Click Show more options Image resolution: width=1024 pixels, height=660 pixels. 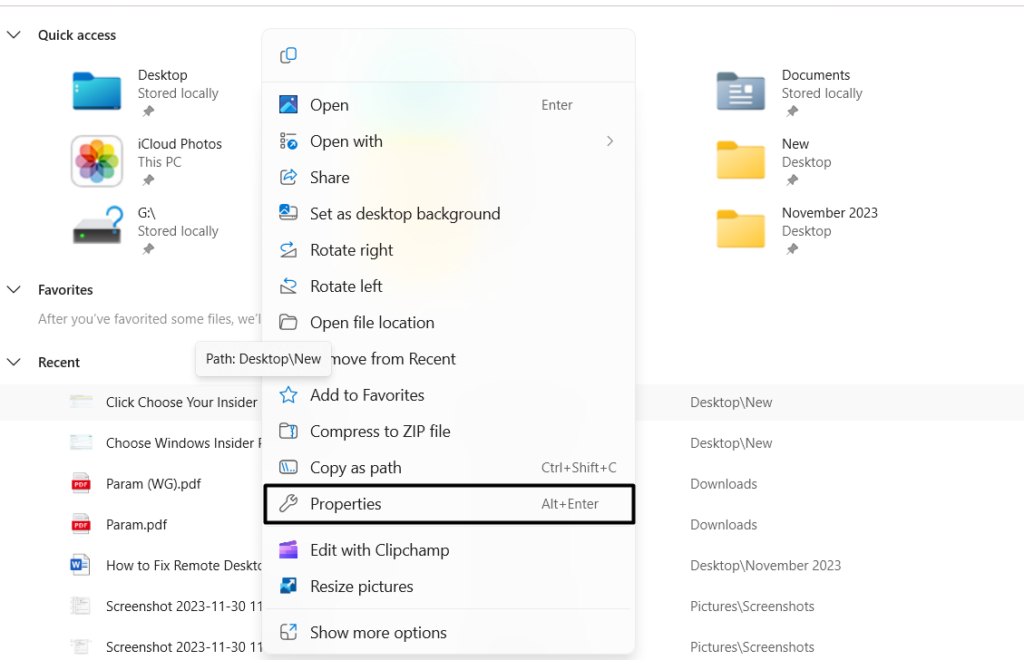click(378, 632)
